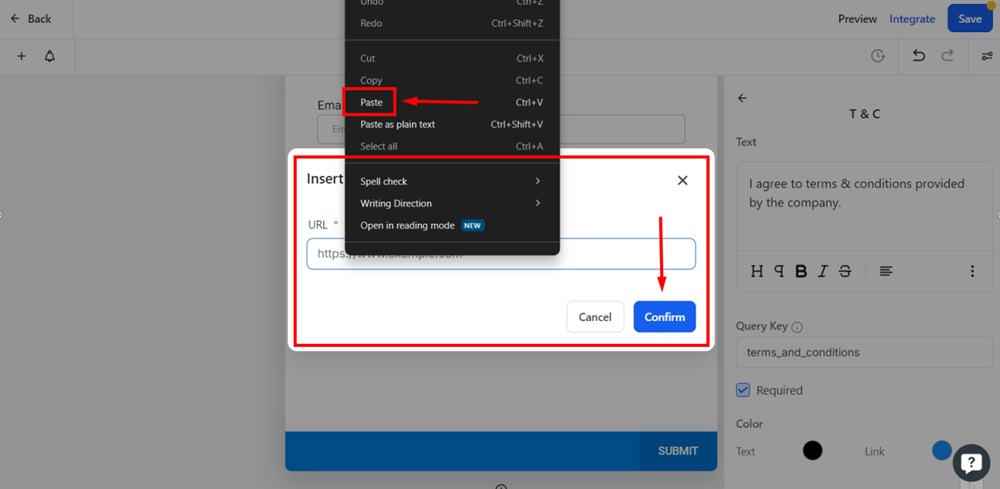Open the Integrate link

tap(912, 18)
